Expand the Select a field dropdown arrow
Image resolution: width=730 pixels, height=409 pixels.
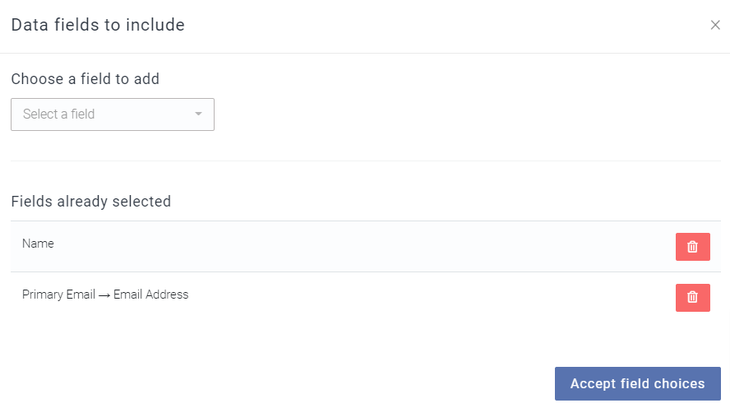198,114
